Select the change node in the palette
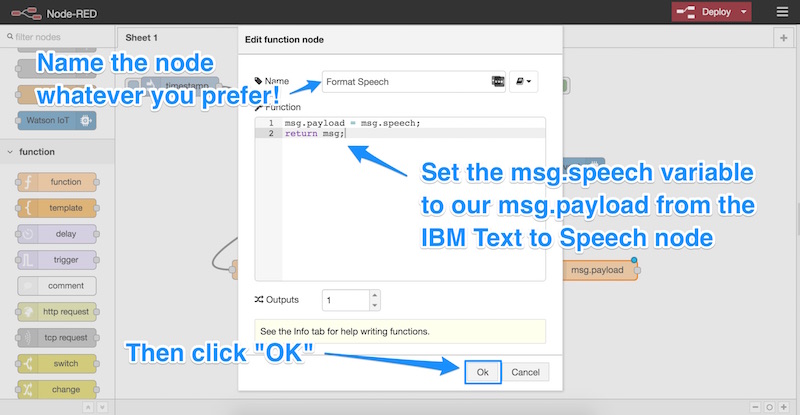 click(57, 389)
